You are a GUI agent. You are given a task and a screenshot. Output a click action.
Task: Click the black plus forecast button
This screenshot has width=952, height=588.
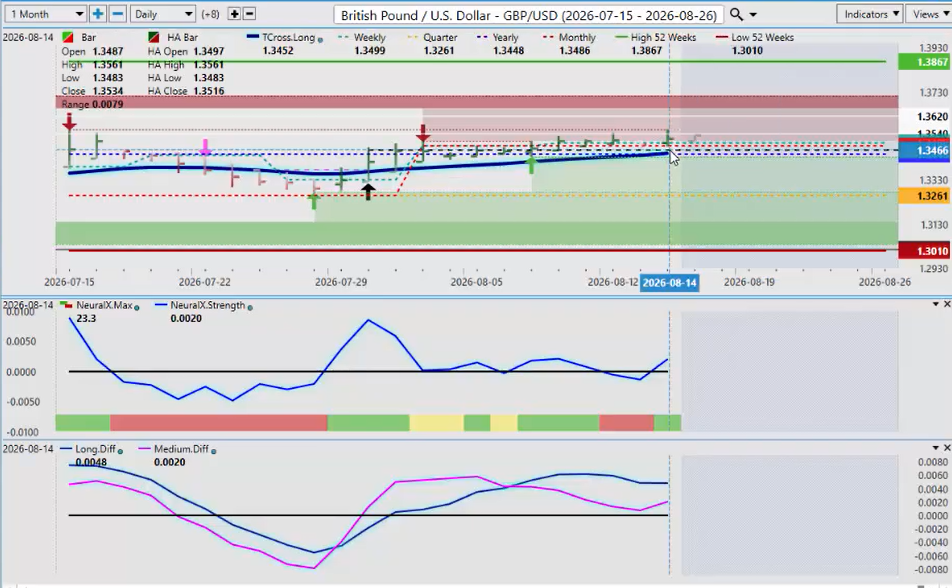click(x=234, y=14)
